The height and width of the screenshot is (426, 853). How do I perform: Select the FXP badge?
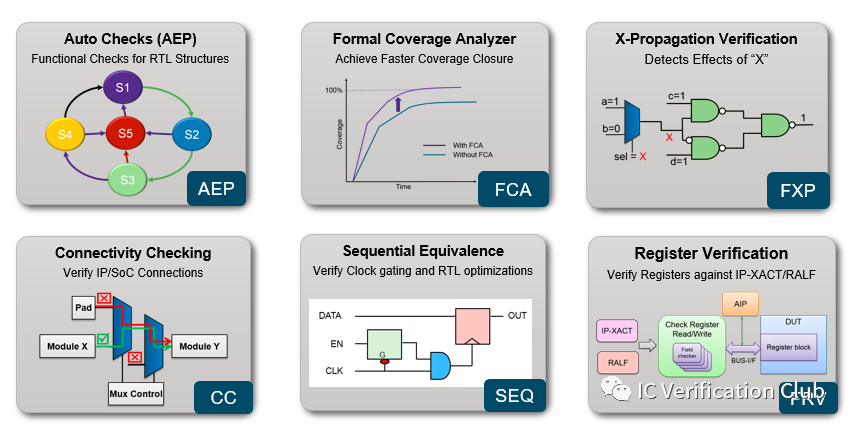pyautogui.click(x=797, y=188)
